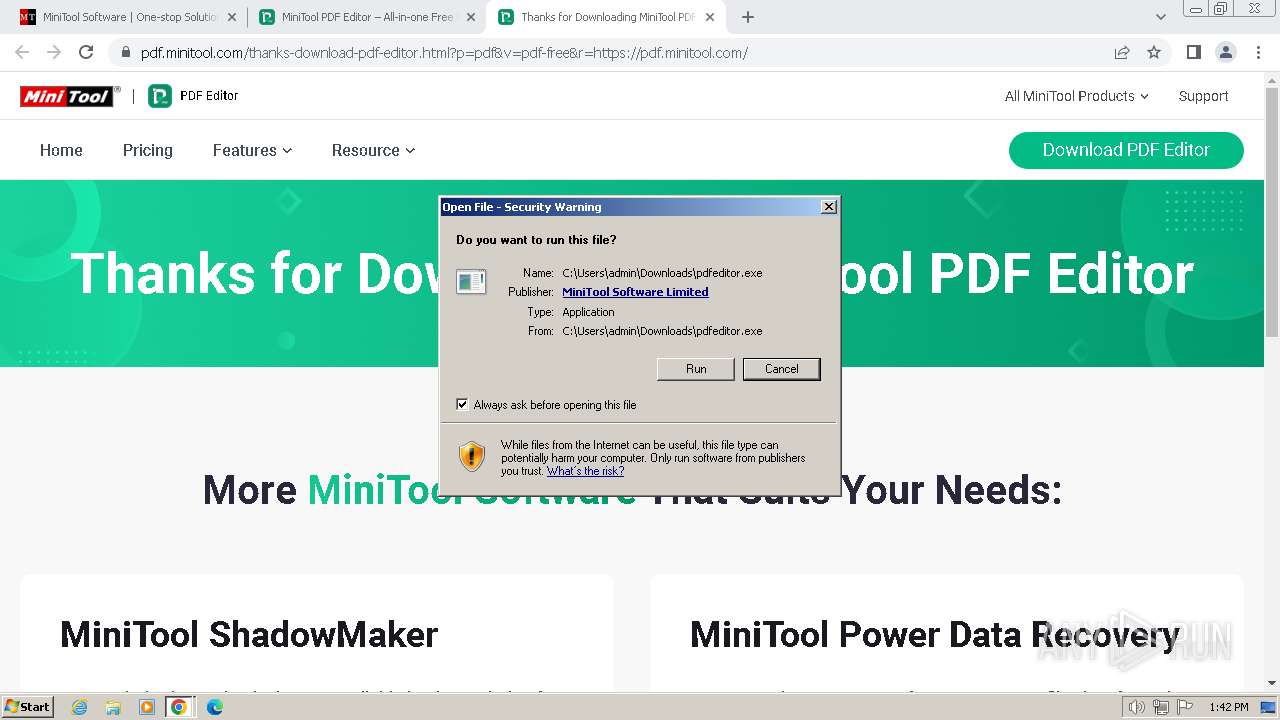Cancel the file open dialog
The height and width of the screenshot is (720, 1280).
782,369
